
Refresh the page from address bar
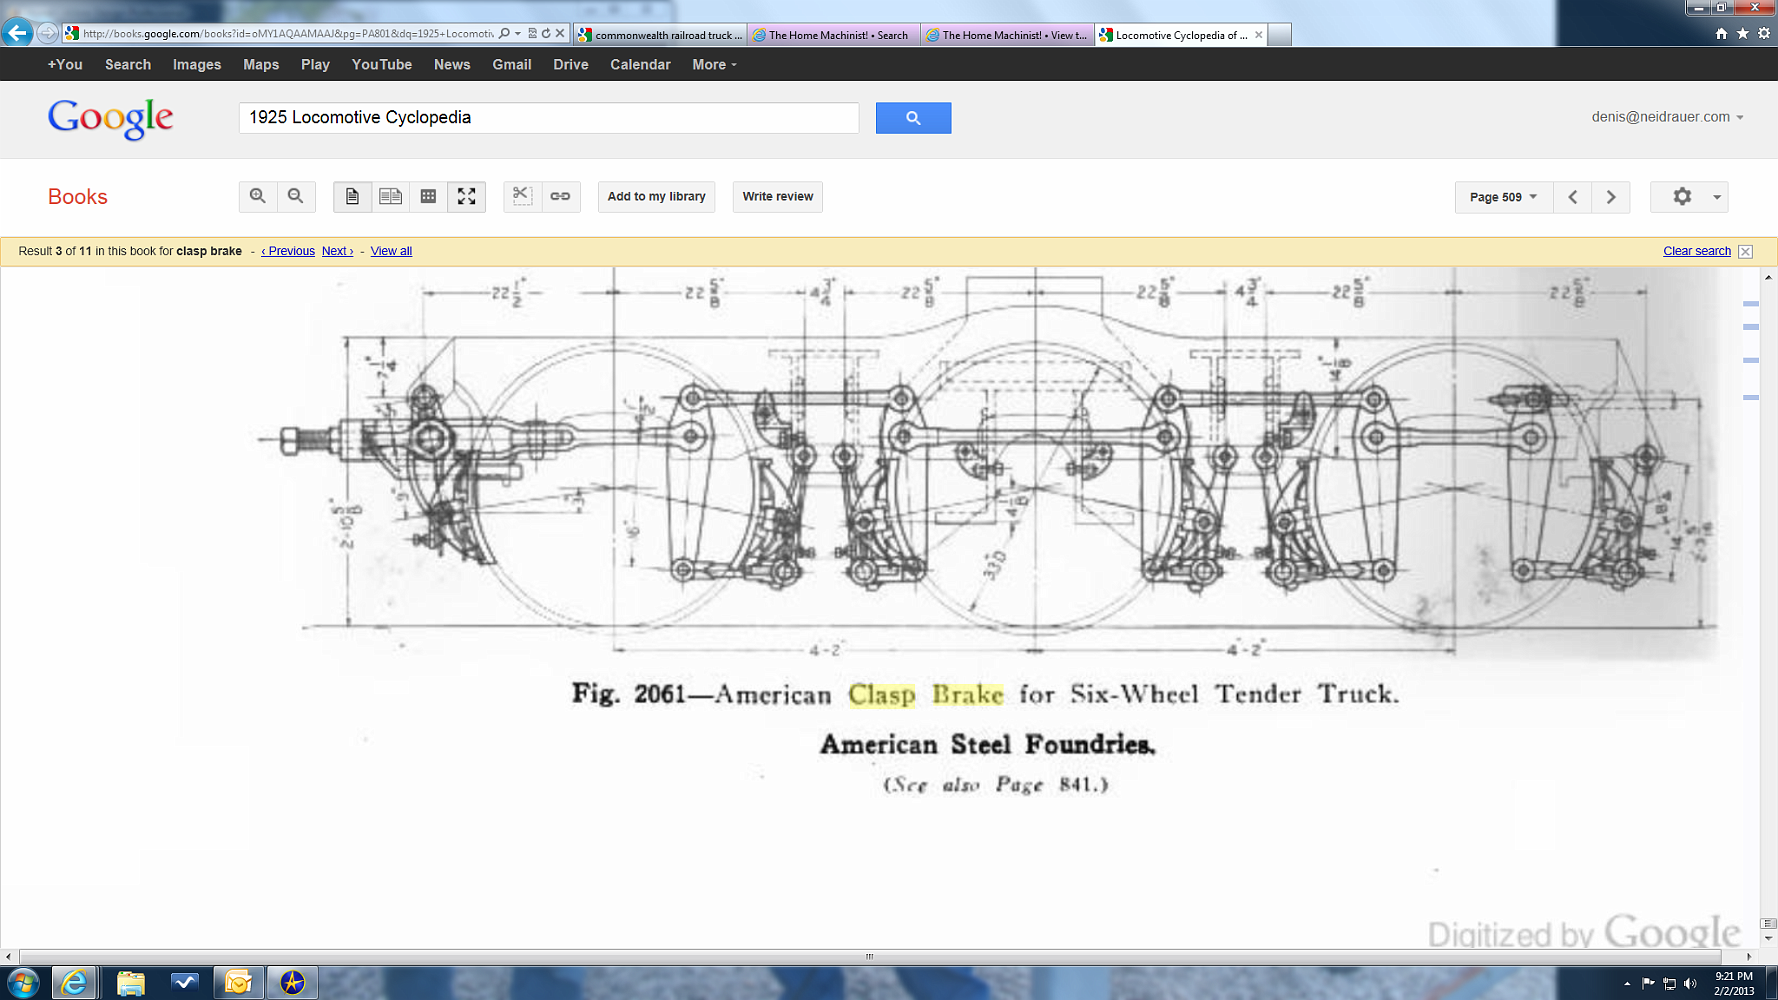[x=546, y=33]
